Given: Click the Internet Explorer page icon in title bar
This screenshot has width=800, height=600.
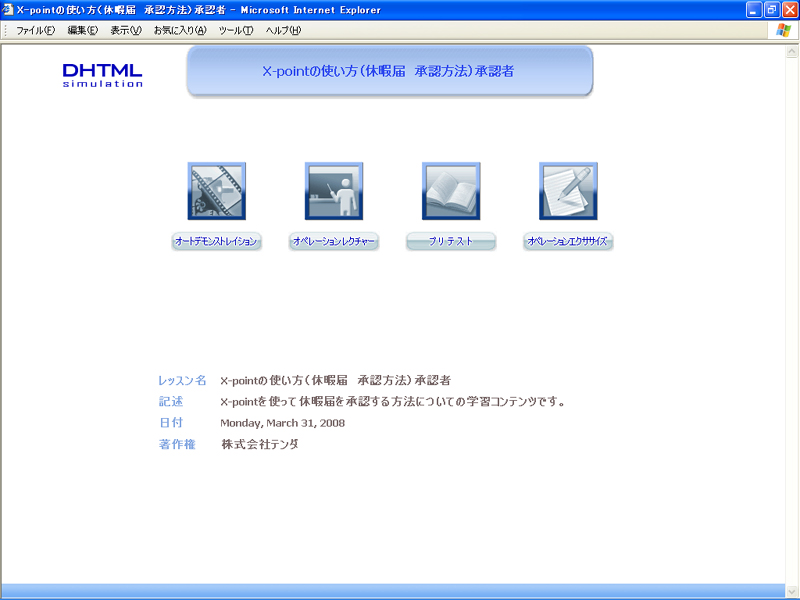Looking at the screenshot, I should pos(8,10).
